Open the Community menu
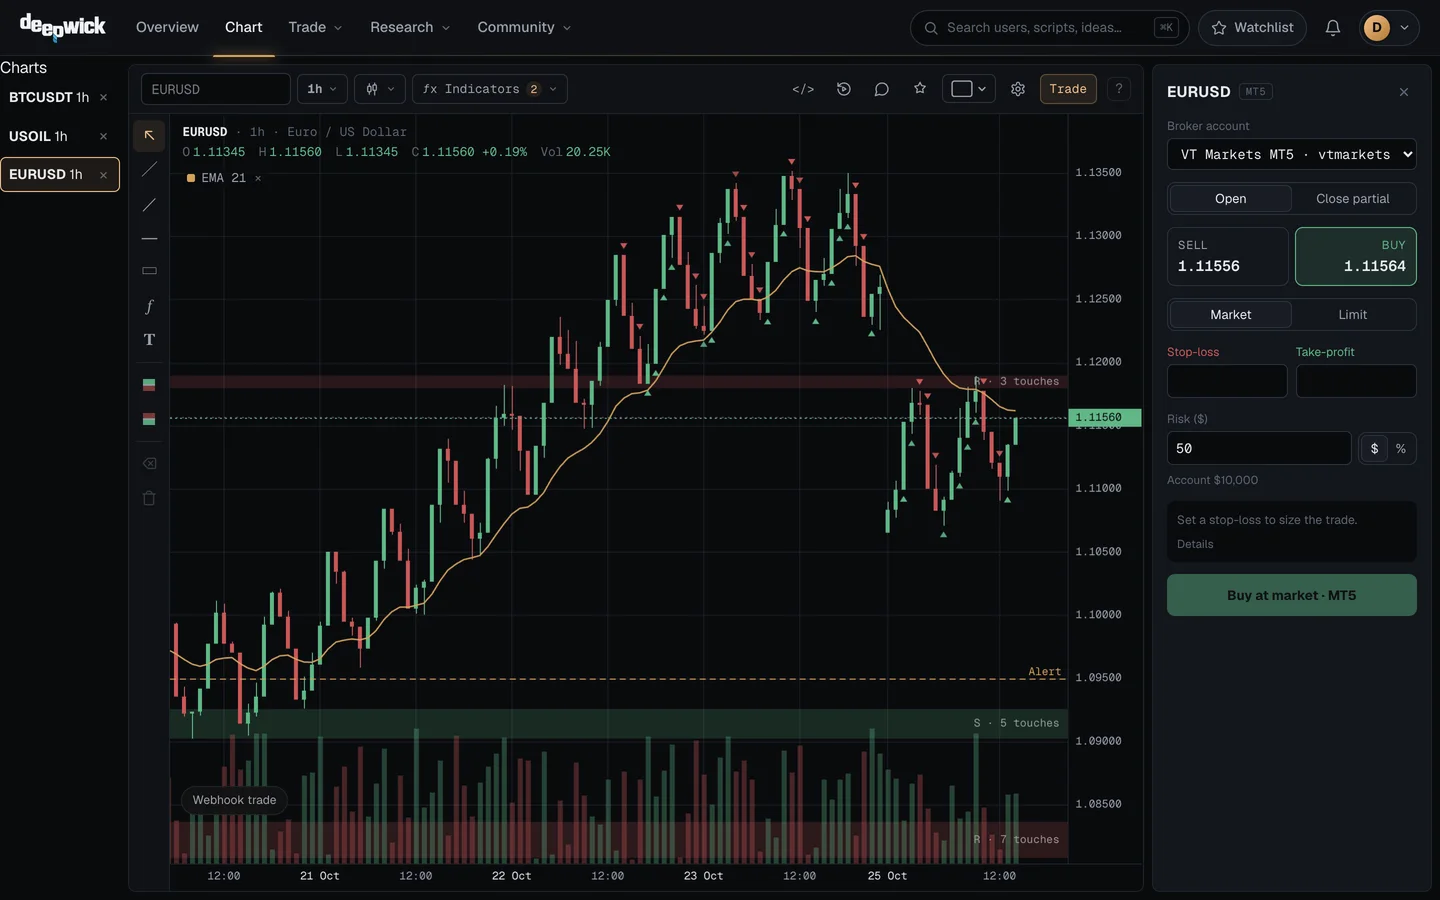Image resolution: width=1440 pixels, height=900 pixels. (x=524, y=27)
